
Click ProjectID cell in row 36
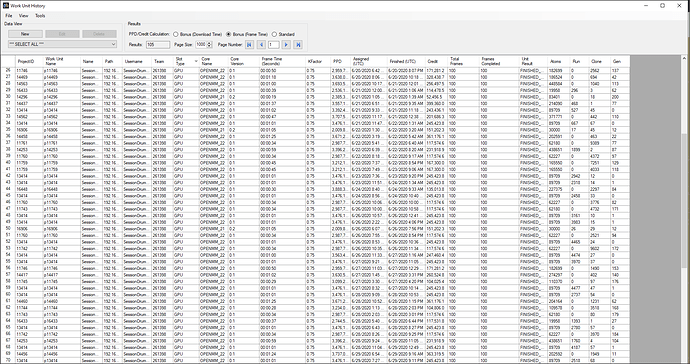pos(29,136)
